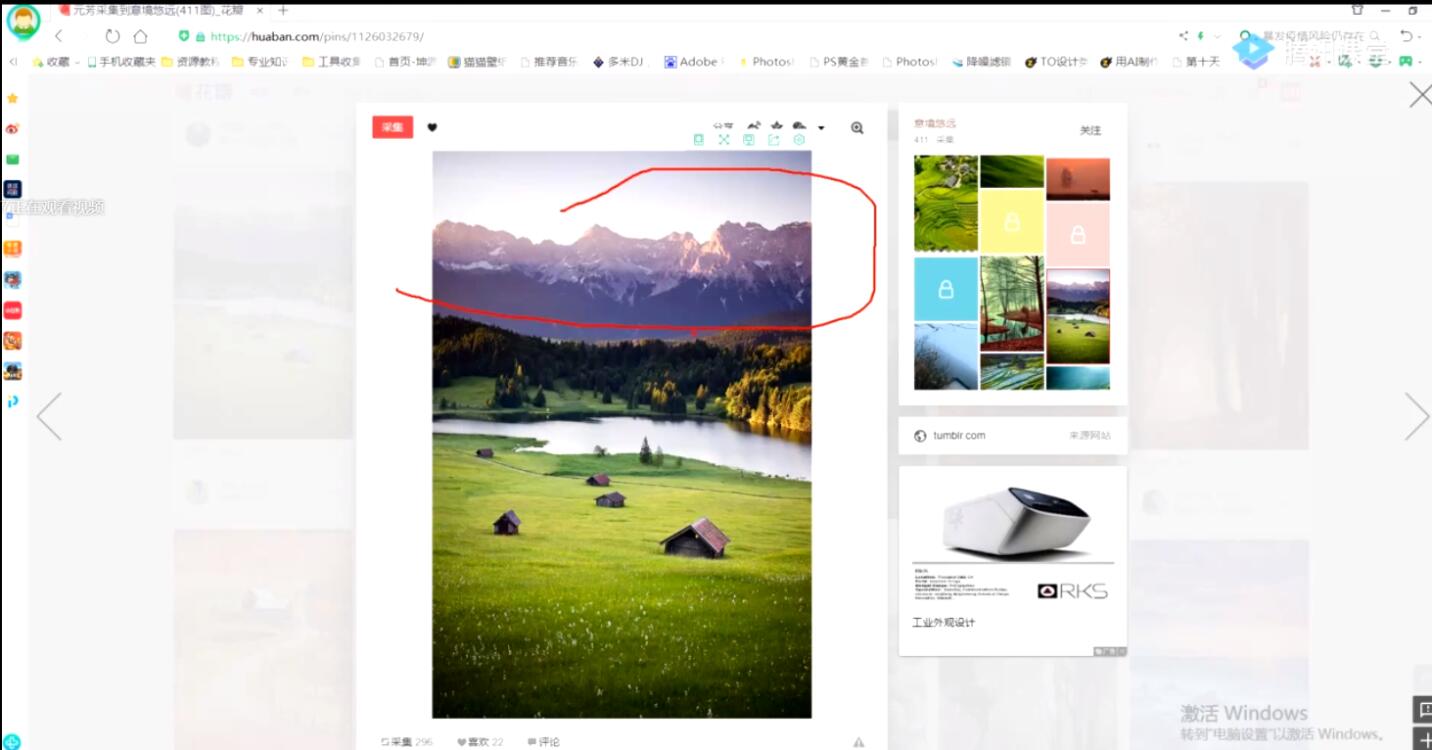This screenshot has width=1432, height=750.
Task: Select the terraced fields board thumbnail
Action: coord(945,203)
